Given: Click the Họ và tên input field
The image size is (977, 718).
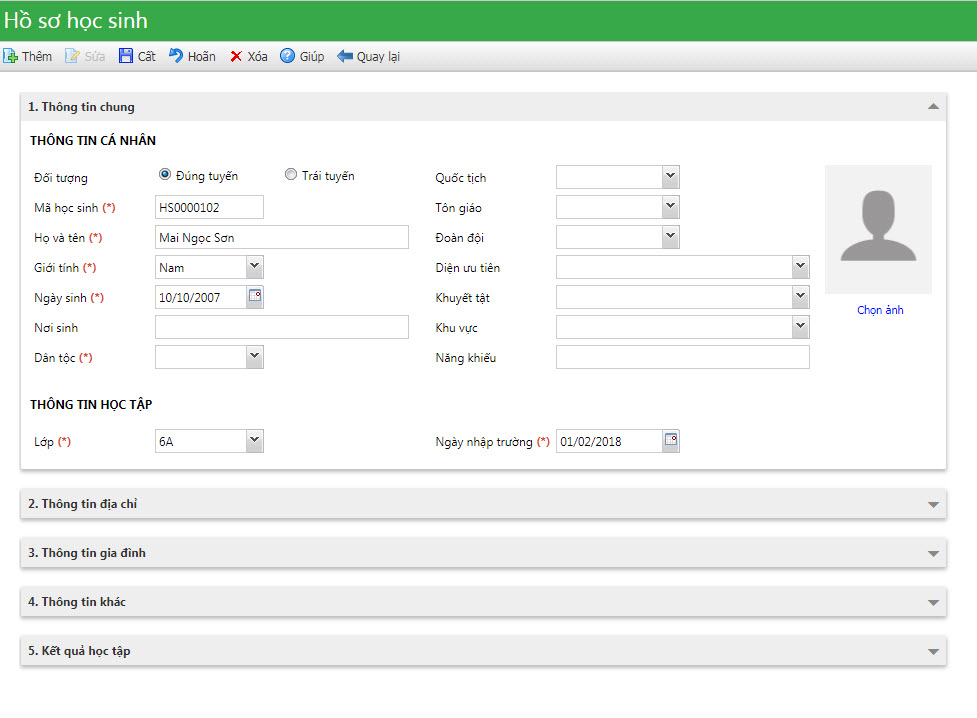Looking at the screenshot, I should pos(282,237).
